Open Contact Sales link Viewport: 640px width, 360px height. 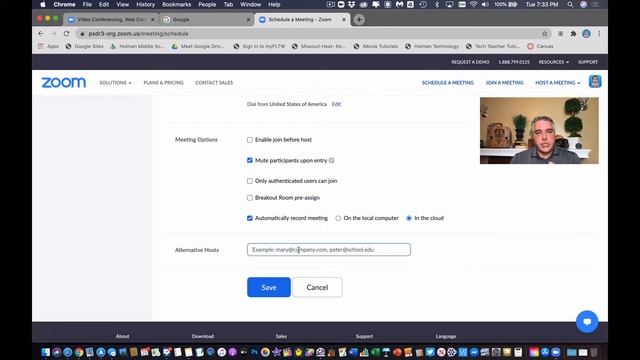214,82
